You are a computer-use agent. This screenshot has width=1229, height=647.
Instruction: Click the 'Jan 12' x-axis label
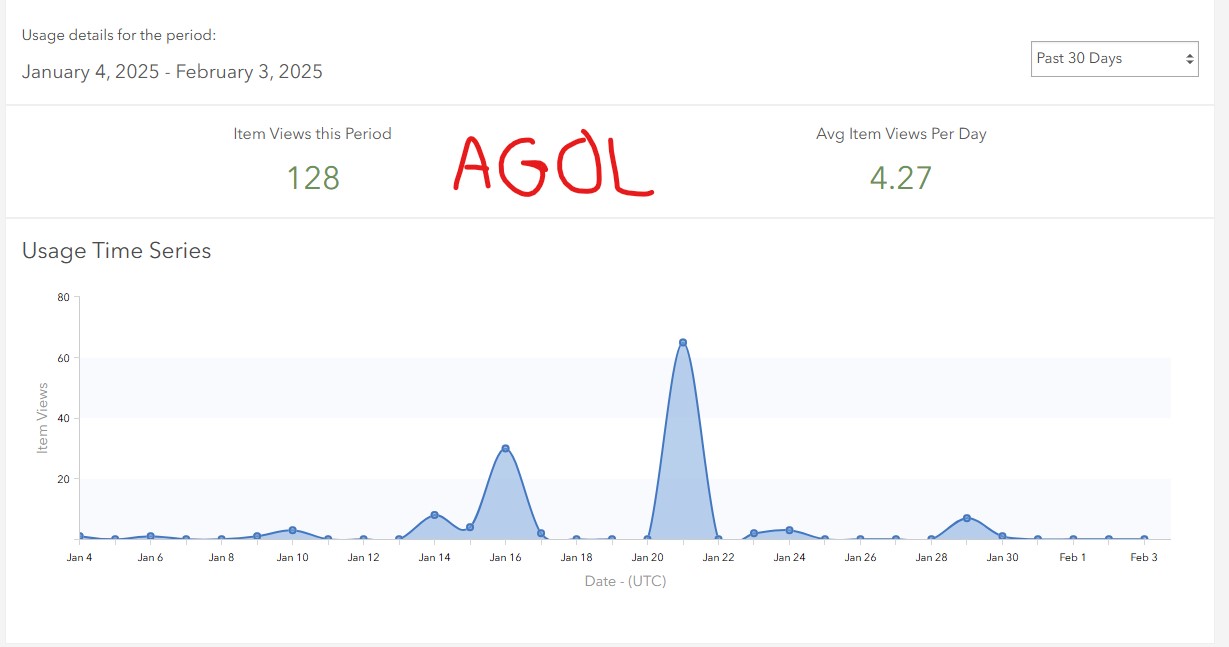pos(363,557)
